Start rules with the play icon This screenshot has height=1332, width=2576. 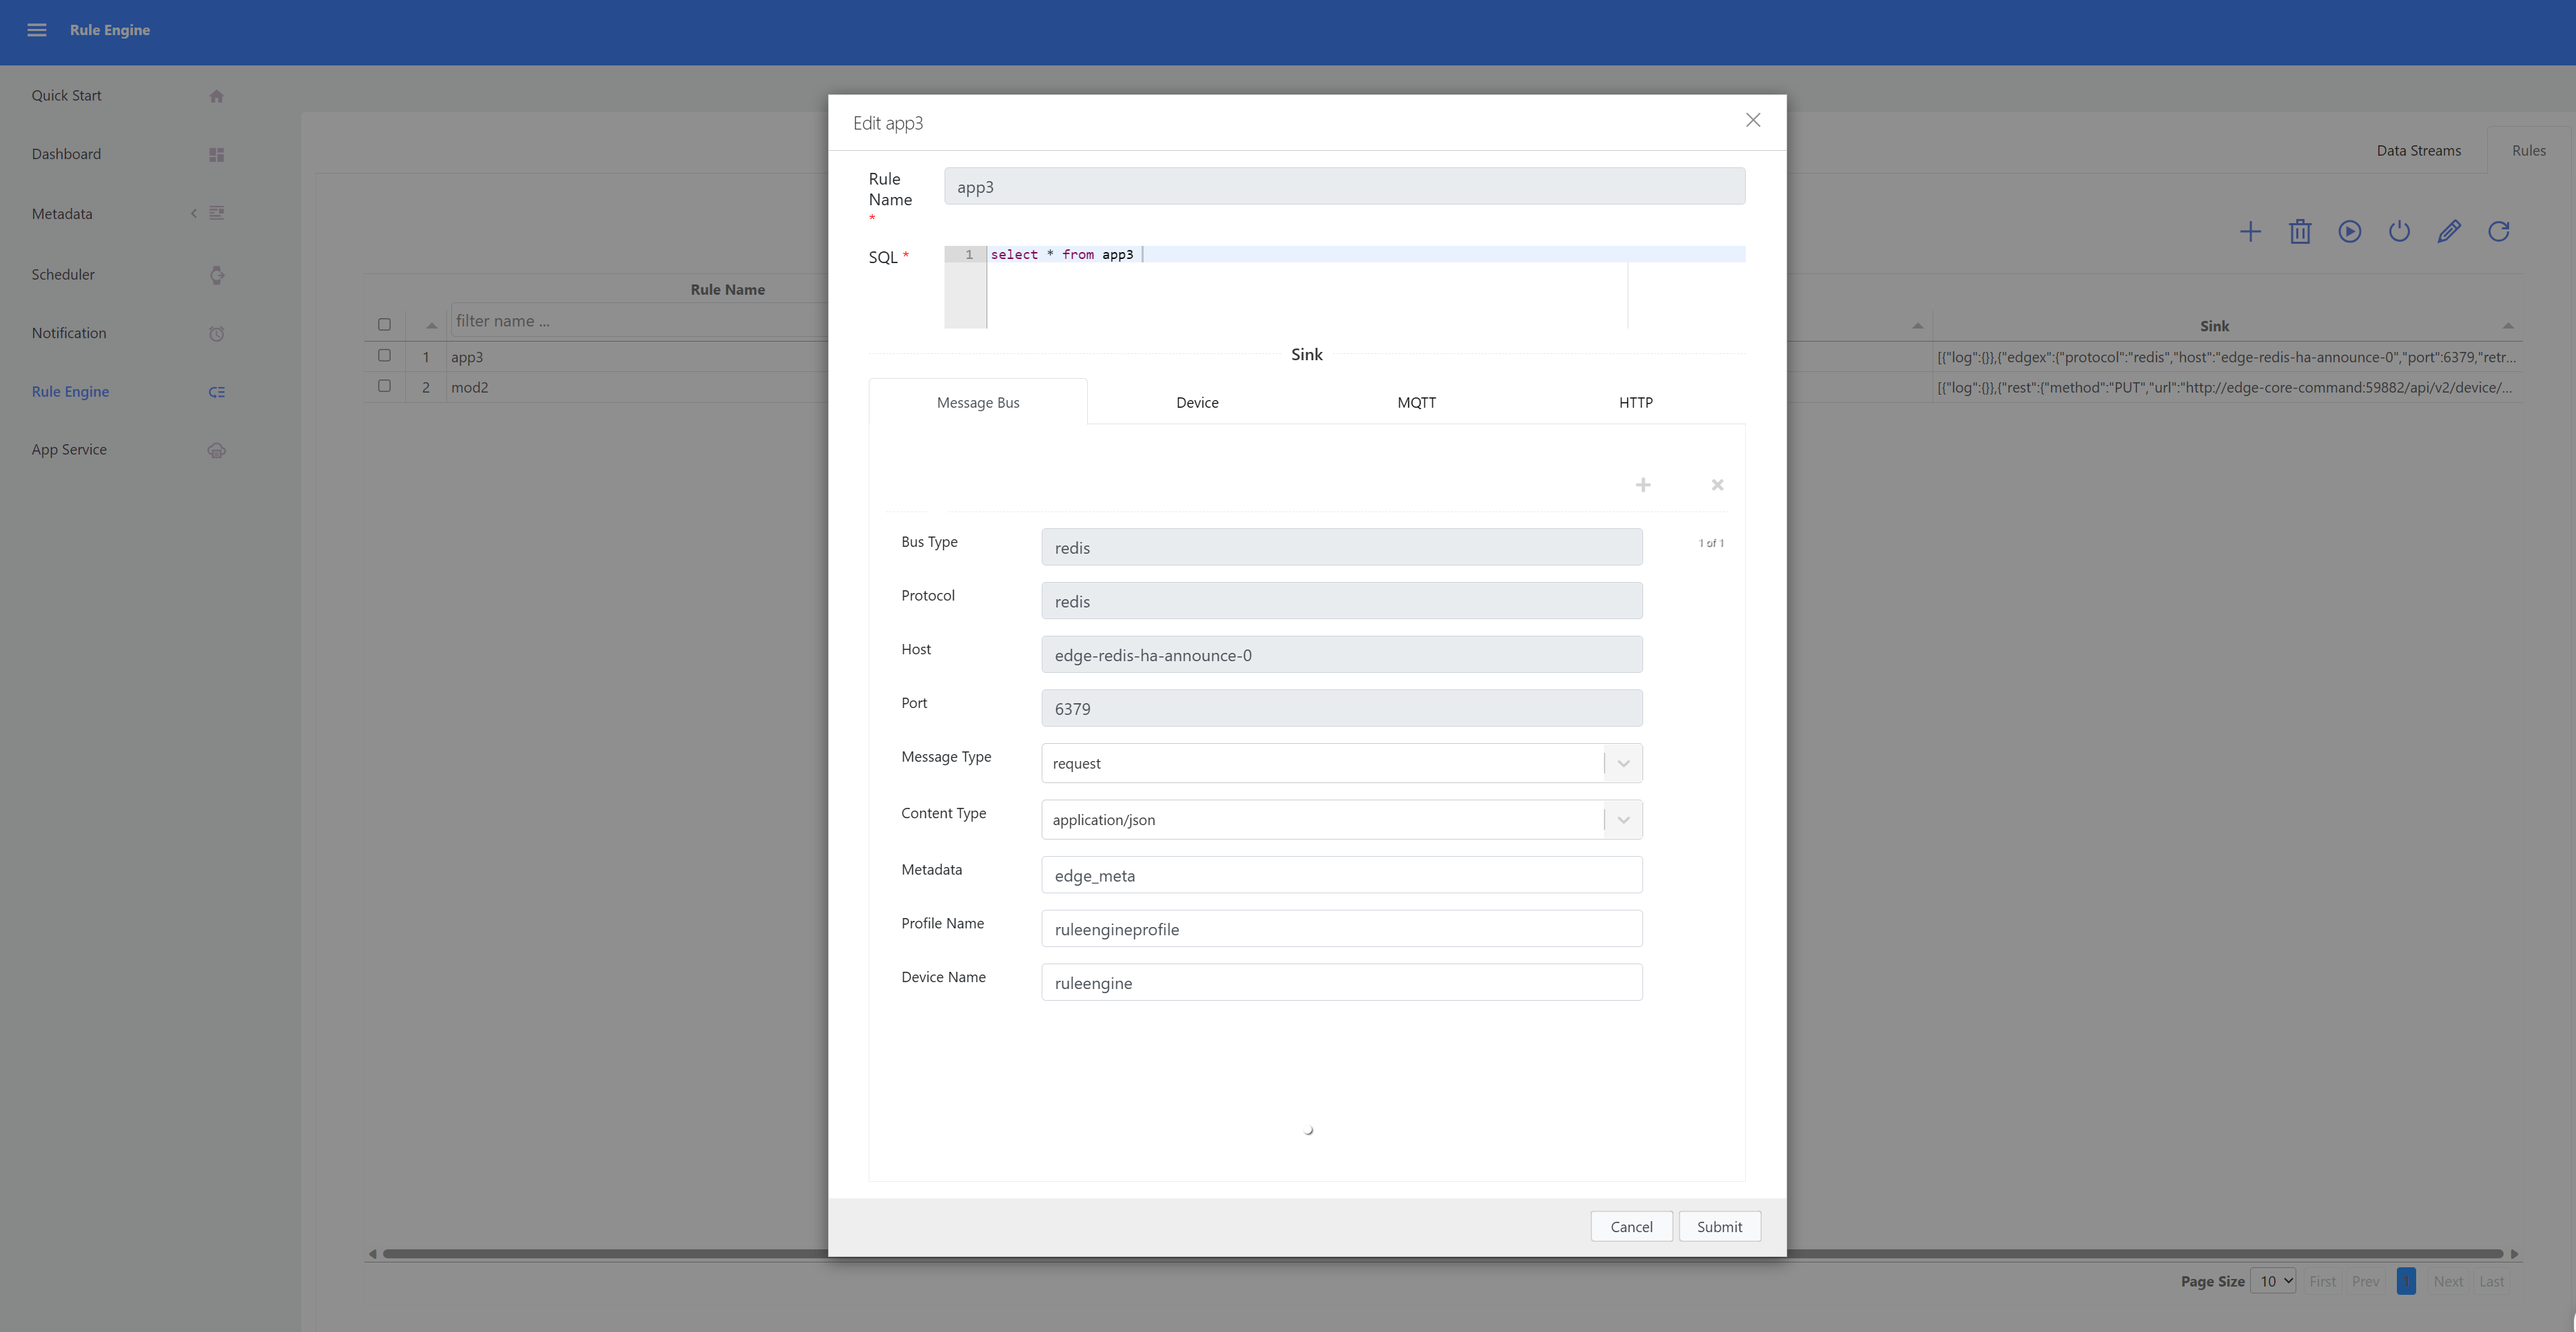(x=2350, y=231)
